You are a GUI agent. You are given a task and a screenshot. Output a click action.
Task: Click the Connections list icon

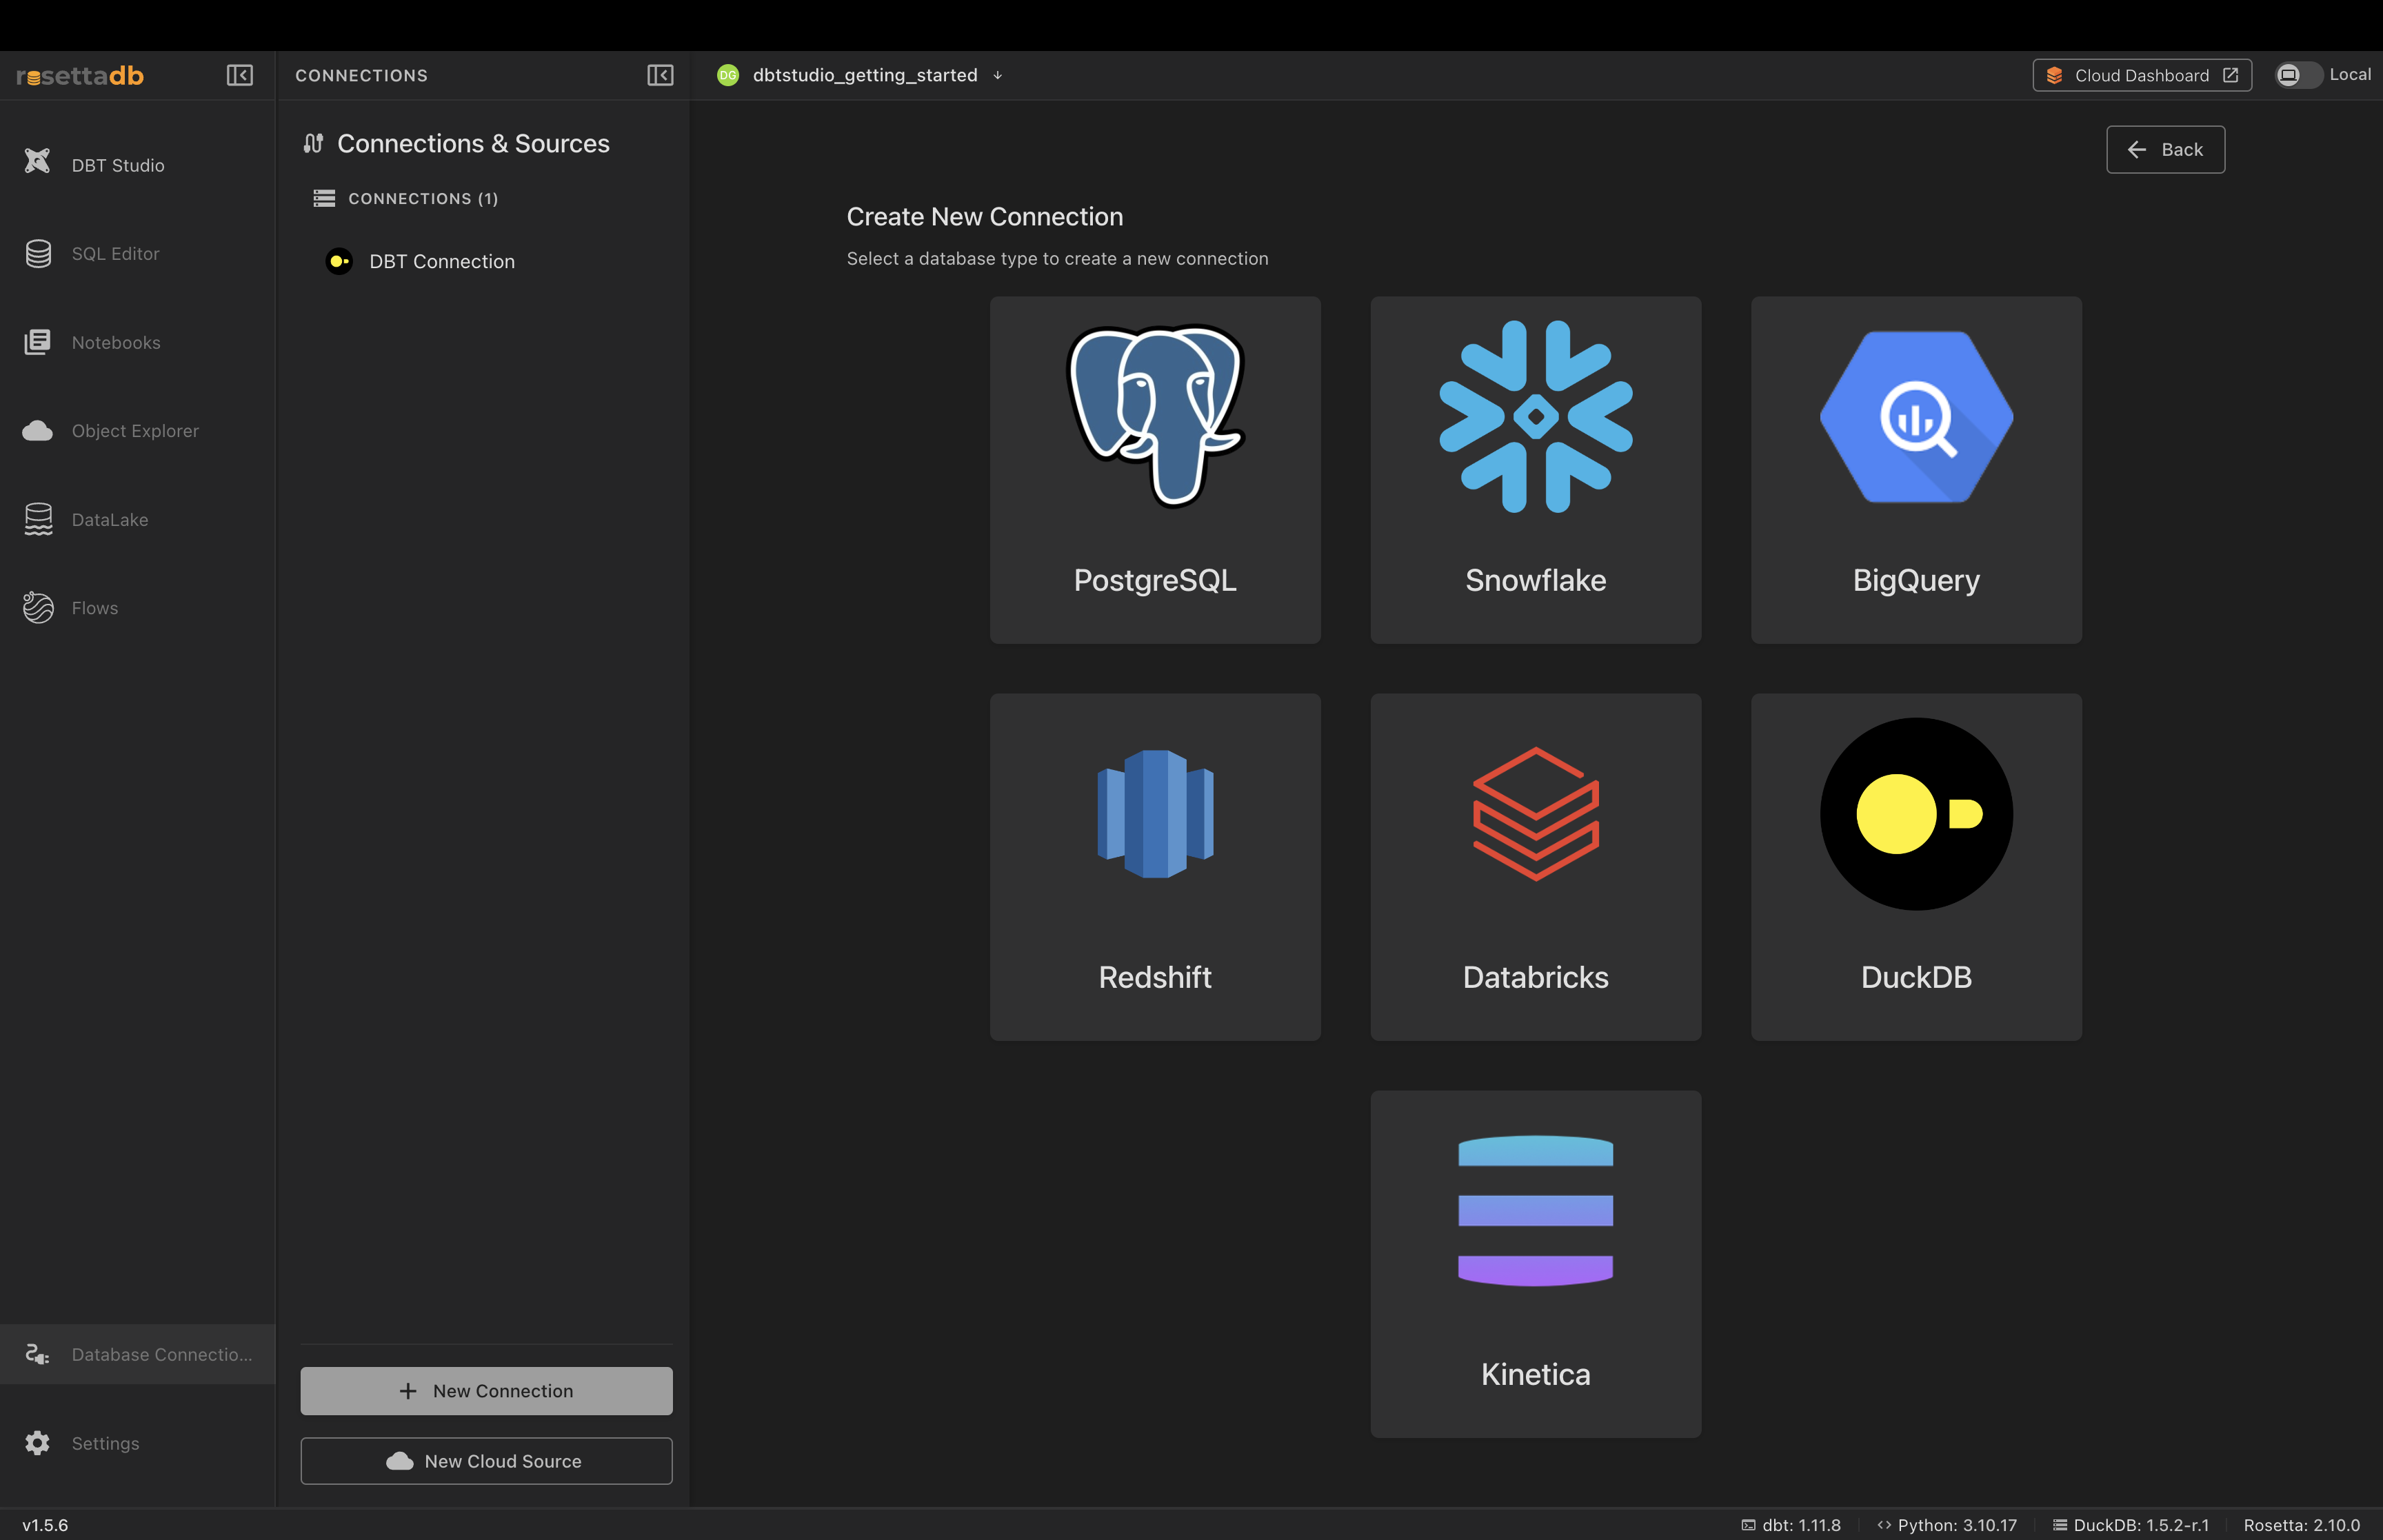(324, 199)
